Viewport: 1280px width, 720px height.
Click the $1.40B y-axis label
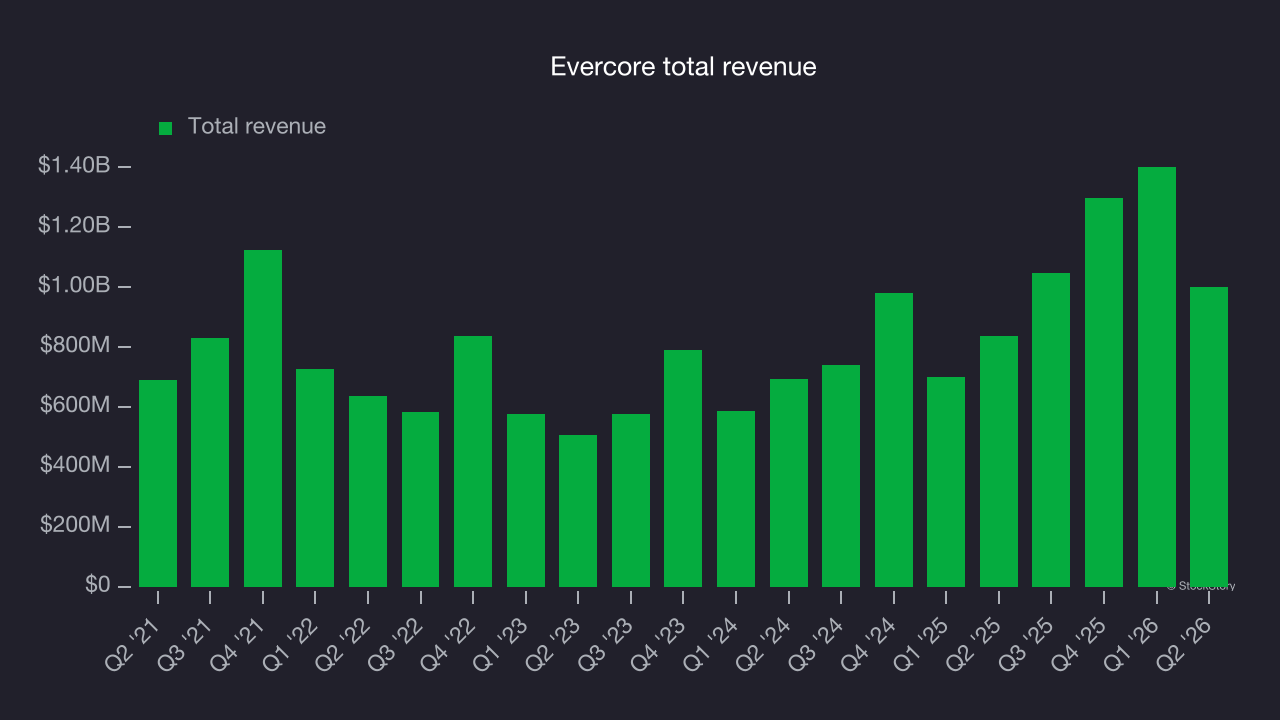point(74,166)
